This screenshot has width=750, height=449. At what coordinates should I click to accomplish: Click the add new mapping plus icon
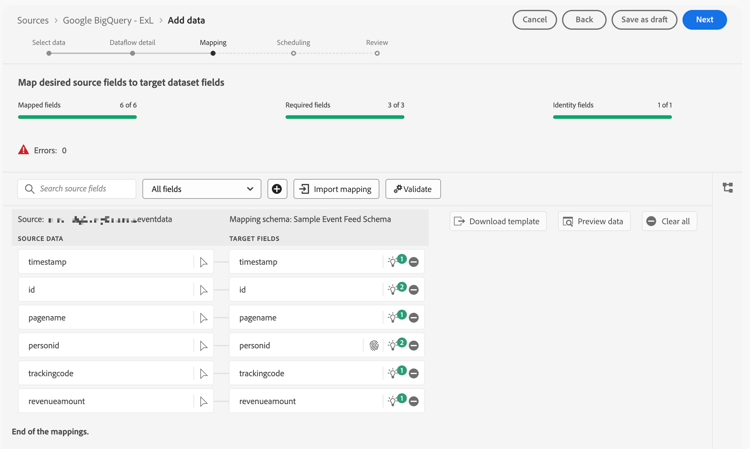click(x=277, y=189)
